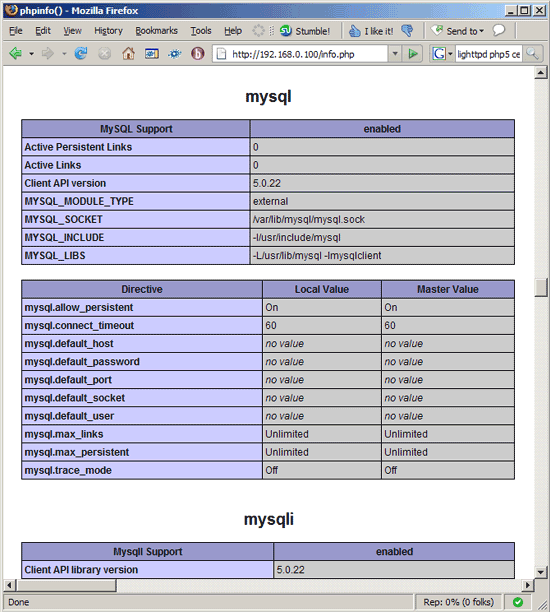The width and height of the screenshot is (550, 612).
Task: Click the search box with 'lighttpd php5'
Action: click(x=488, y=54)
